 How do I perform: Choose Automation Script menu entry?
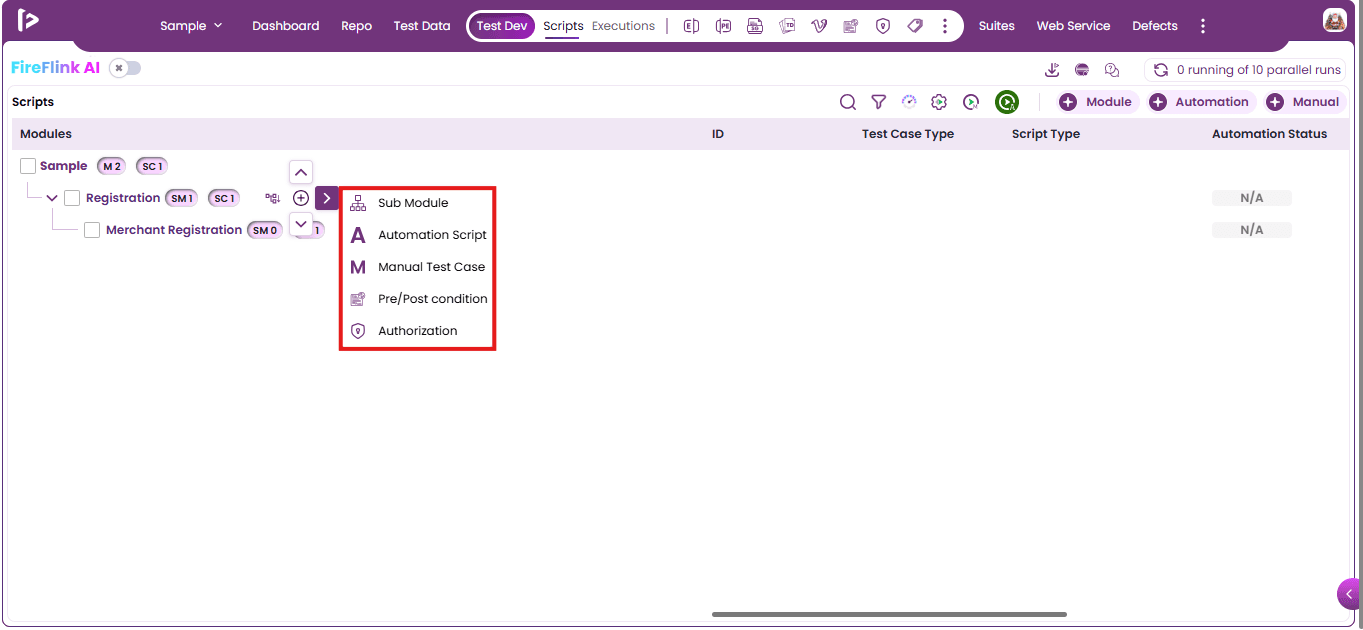pyautogui.click(x=418, y=235)
